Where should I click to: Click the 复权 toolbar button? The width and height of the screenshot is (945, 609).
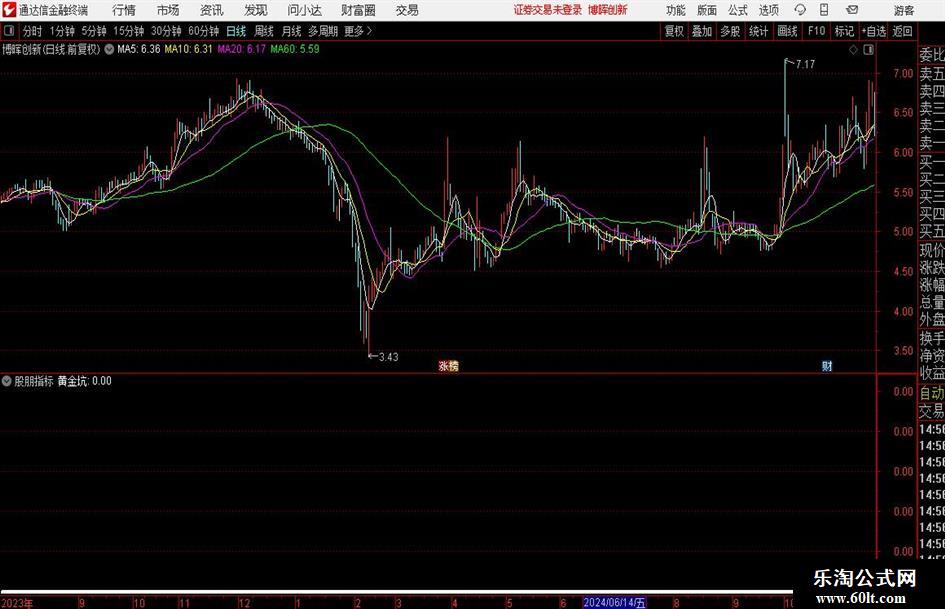coord(674,31)
